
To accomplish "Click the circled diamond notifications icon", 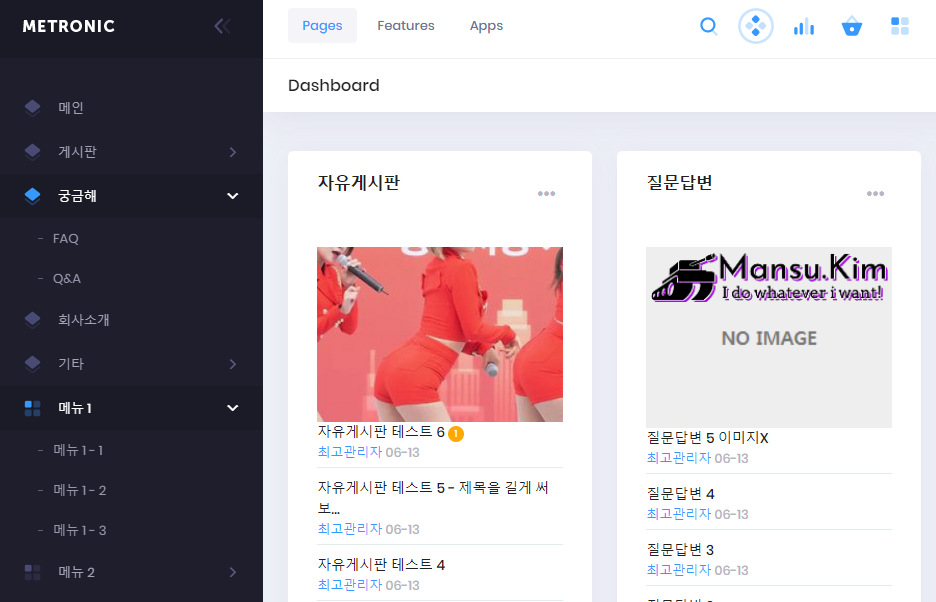I will [x=756, y=26].
